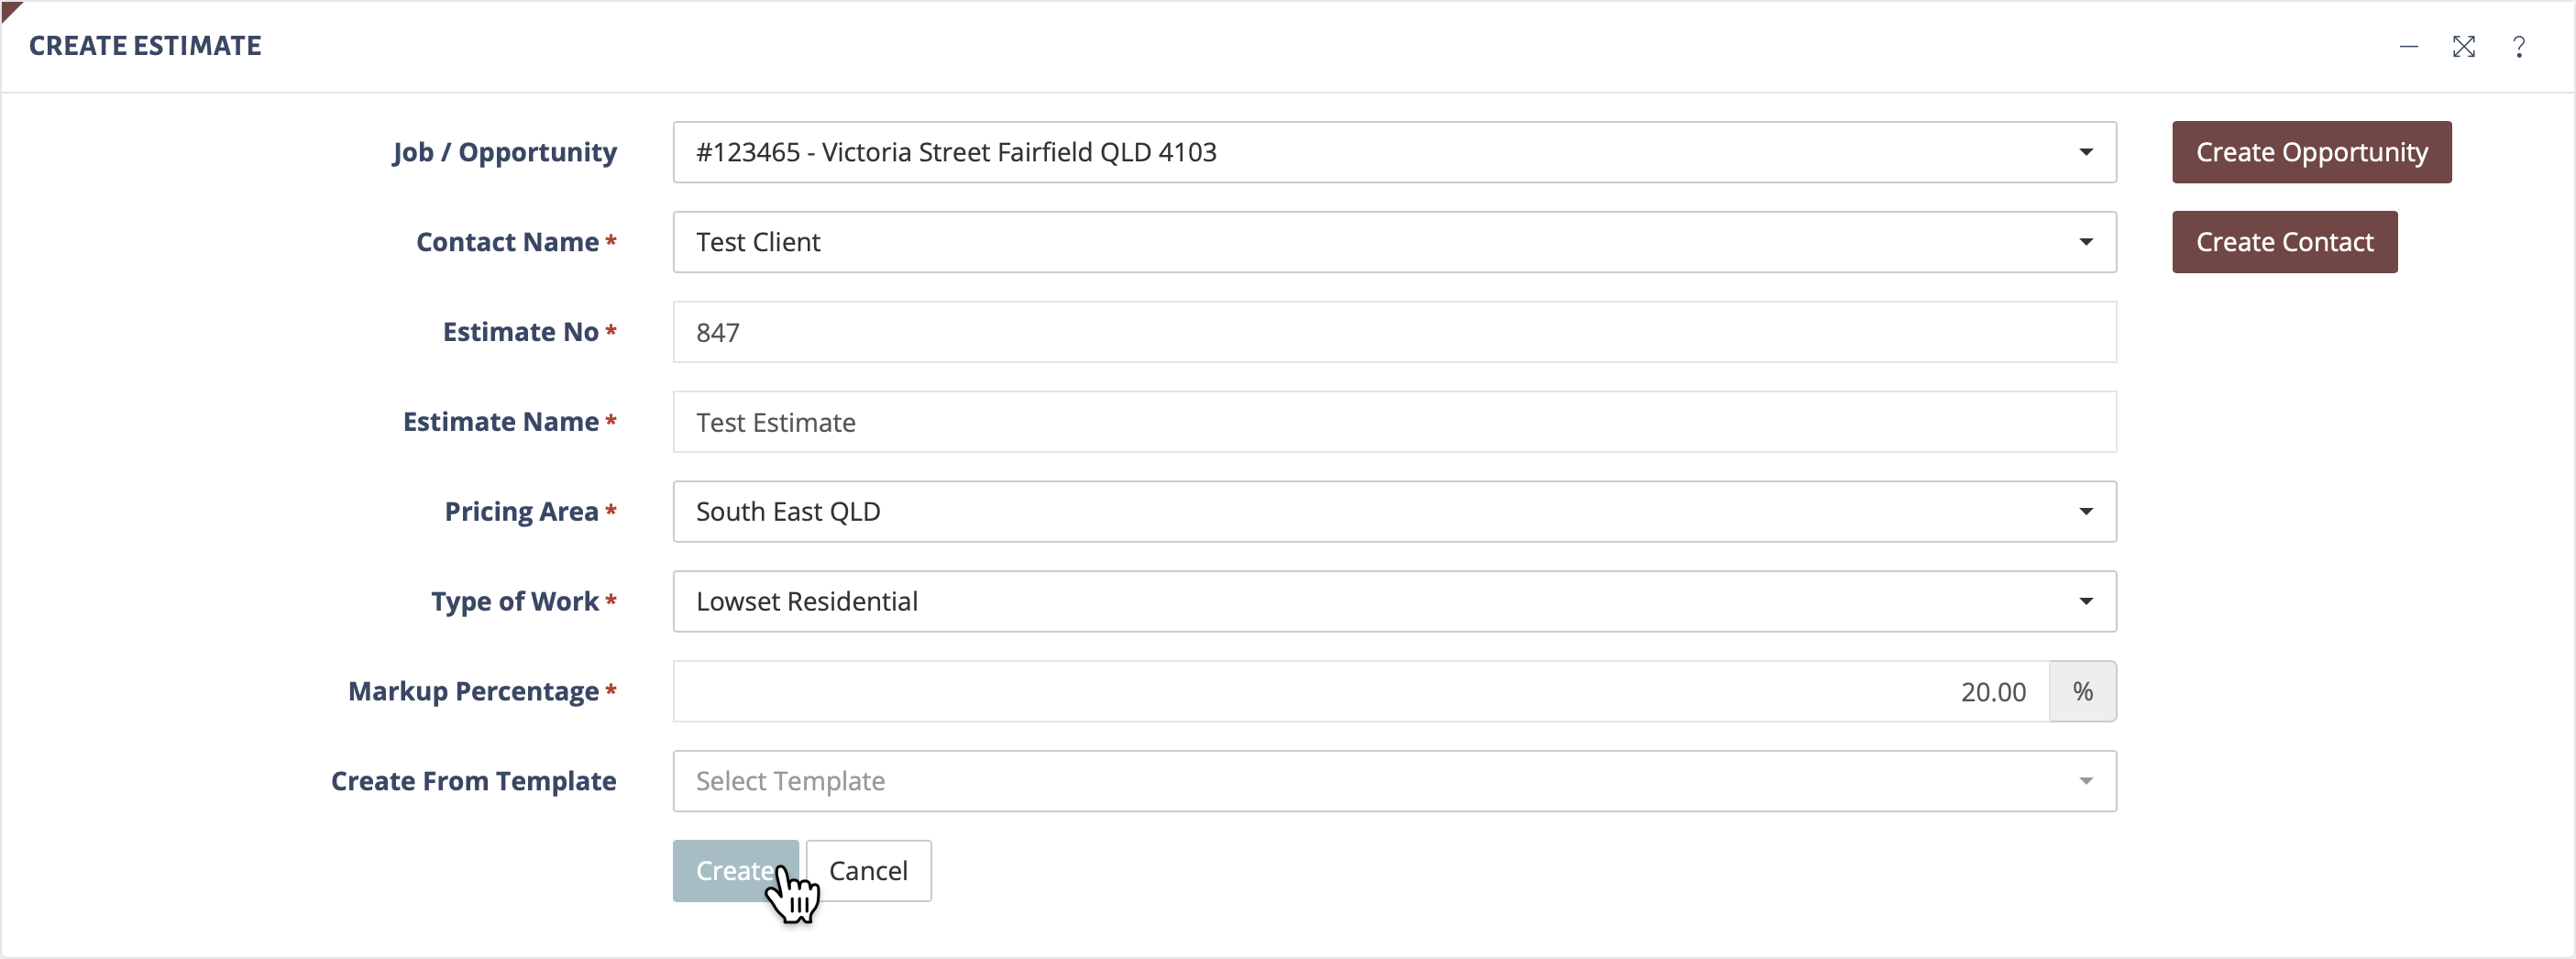Click the Create button to submit
Image resolution: width=2576 pixels, height=959 pixels.
[735, 871]
